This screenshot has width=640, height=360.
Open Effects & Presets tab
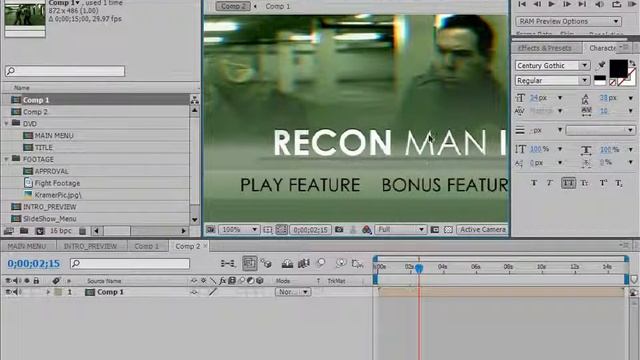tap(544, 48)
